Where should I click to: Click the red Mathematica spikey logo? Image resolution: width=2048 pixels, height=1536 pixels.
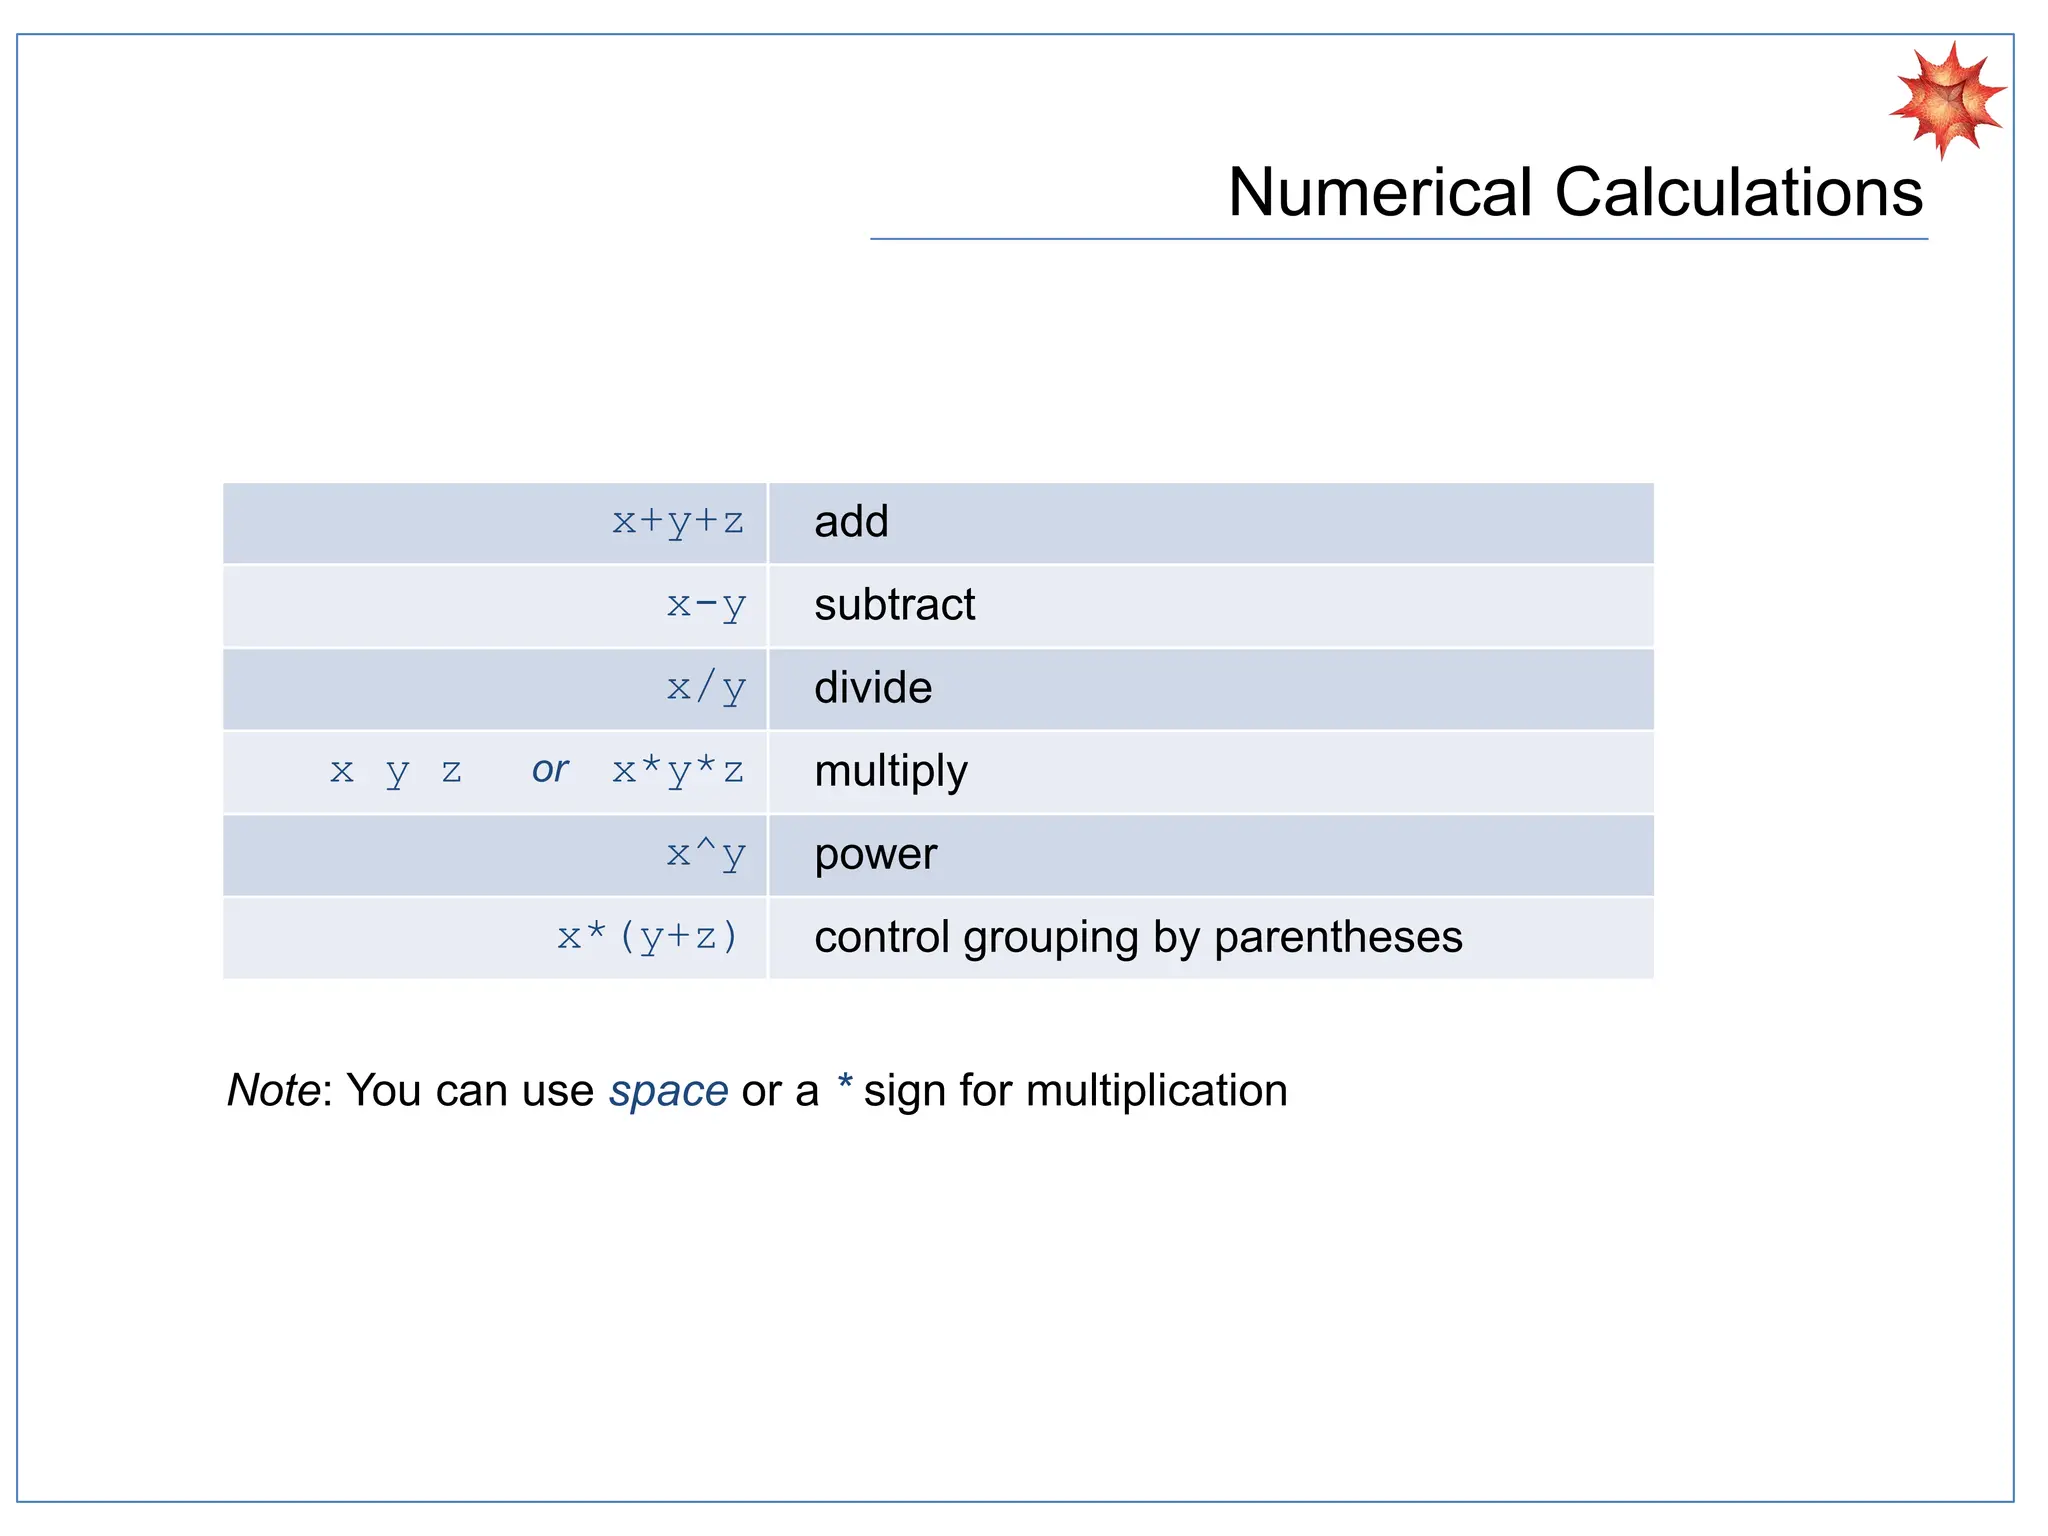(x=1946, y=100)
